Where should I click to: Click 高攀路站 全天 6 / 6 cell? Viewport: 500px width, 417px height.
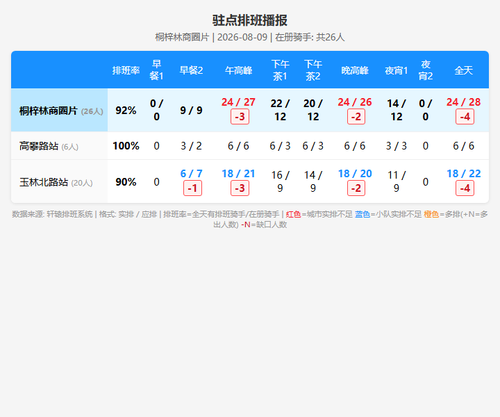tap(464, 146)
